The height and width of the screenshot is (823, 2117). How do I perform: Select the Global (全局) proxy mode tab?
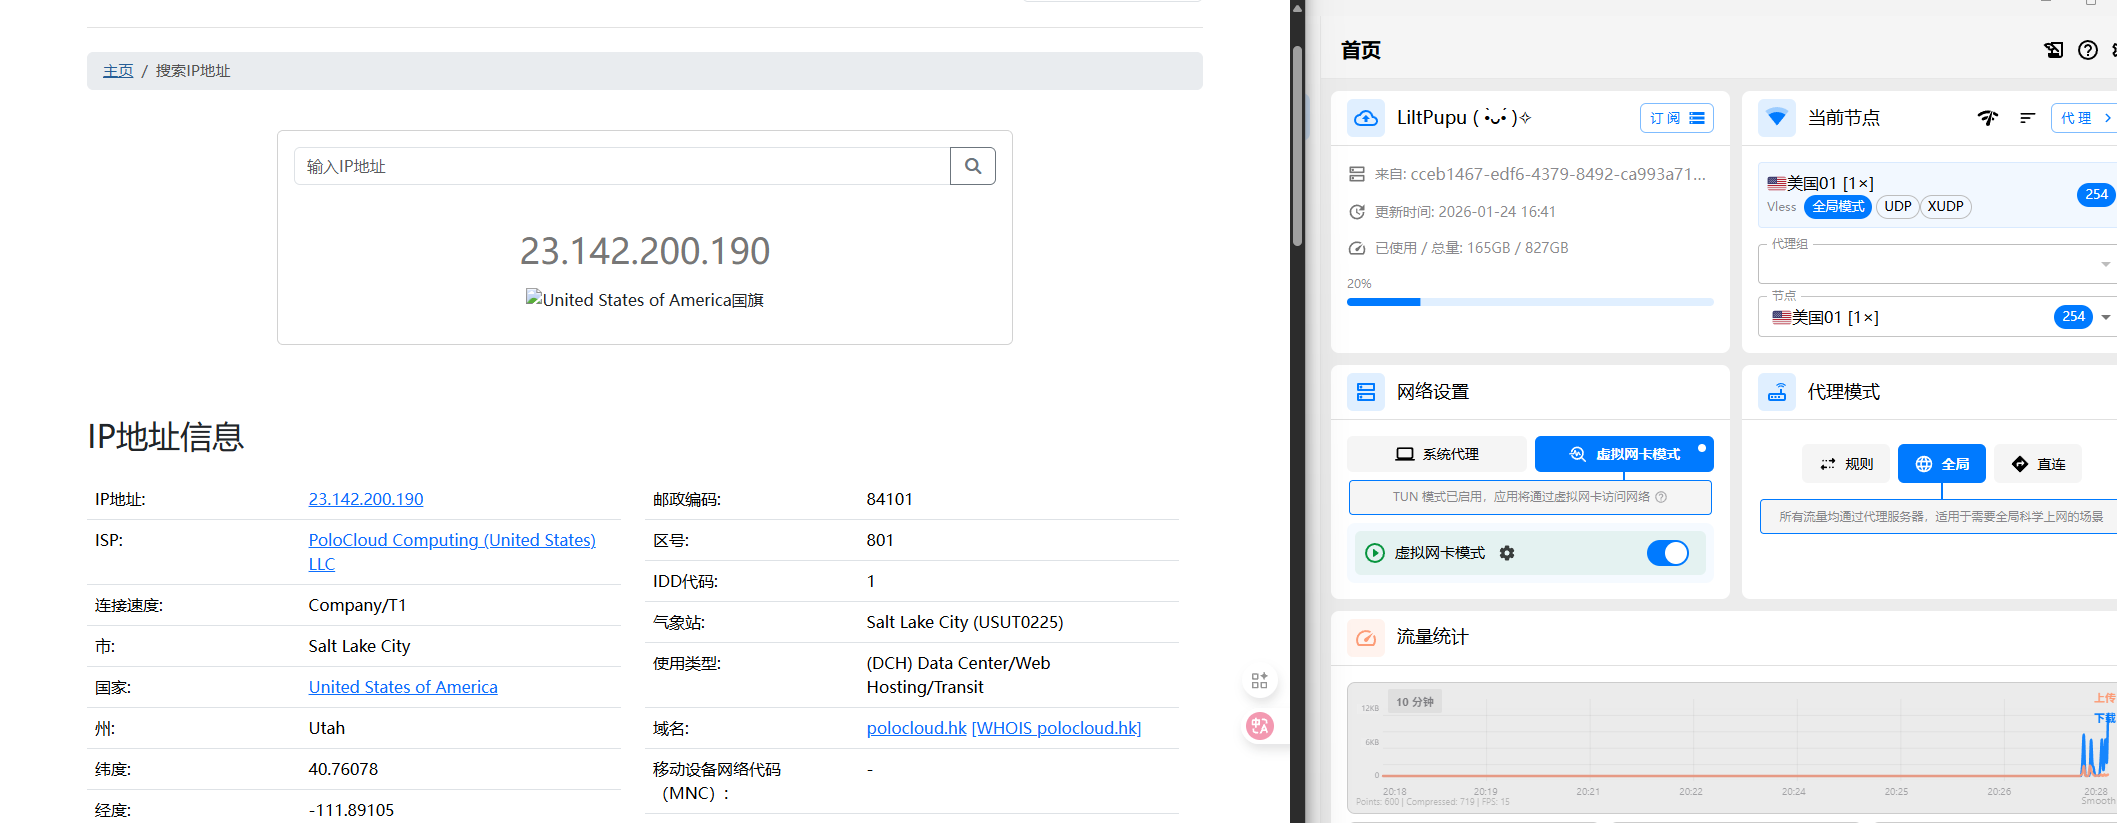click(1941, 464)
